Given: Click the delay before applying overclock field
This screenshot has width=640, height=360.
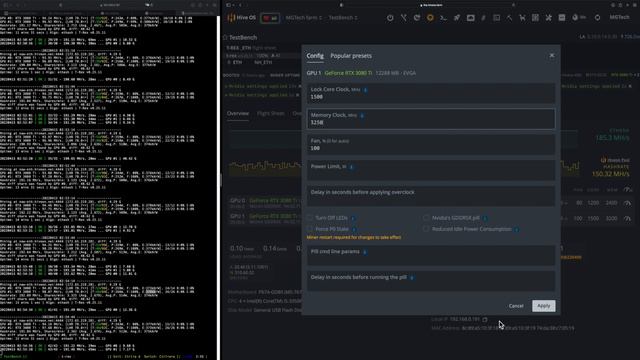Looking at the screenshot, I should coord(431,196).
